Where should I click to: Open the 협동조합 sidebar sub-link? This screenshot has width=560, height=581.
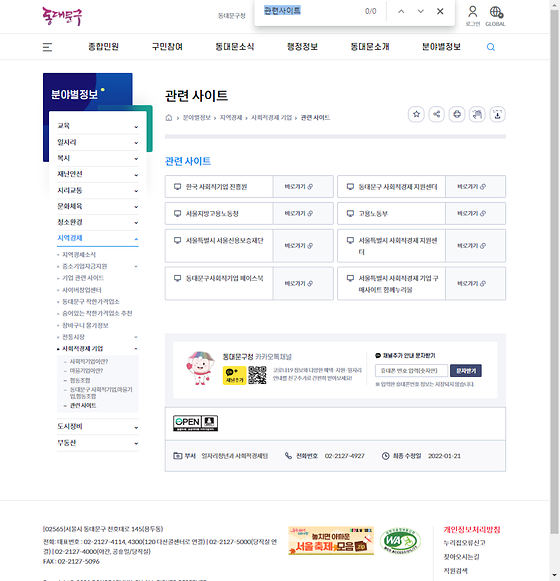pos(80,380)
